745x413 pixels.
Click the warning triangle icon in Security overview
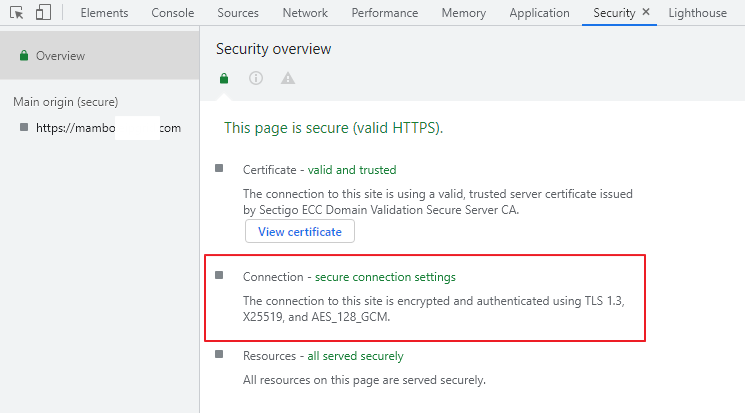click(x=288, y=78)
